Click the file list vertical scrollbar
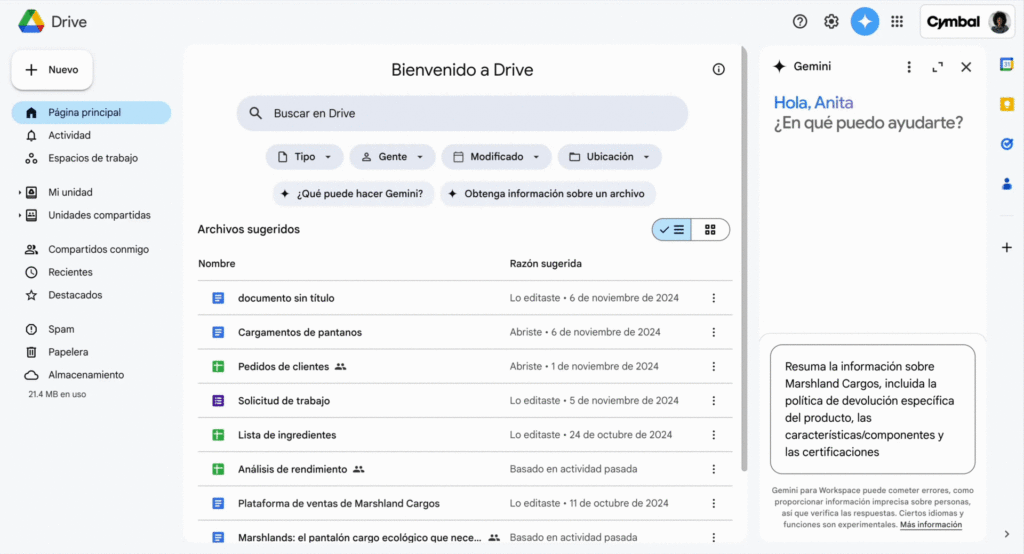1024x554 pixels. click(x=744, y=258)
